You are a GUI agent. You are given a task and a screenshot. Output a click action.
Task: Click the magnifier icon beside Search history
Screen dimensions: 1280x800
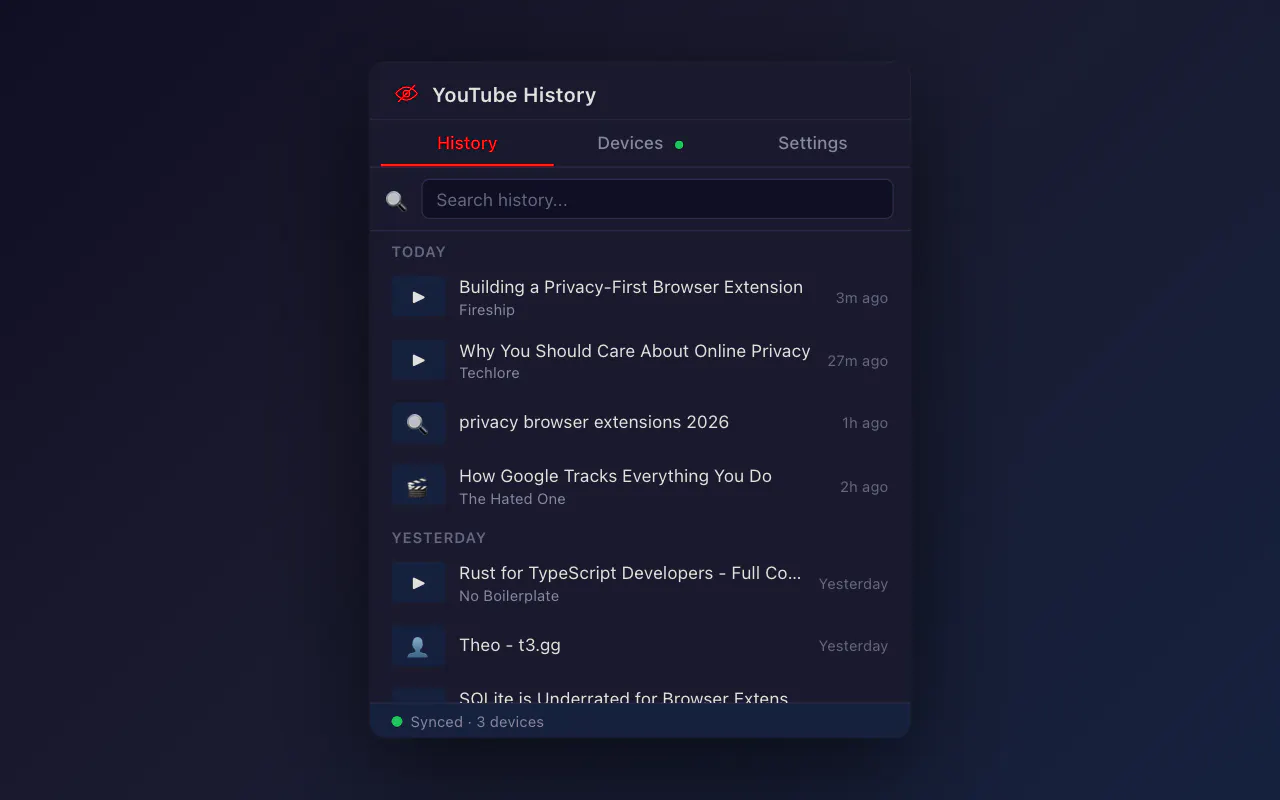pos(396,200)
